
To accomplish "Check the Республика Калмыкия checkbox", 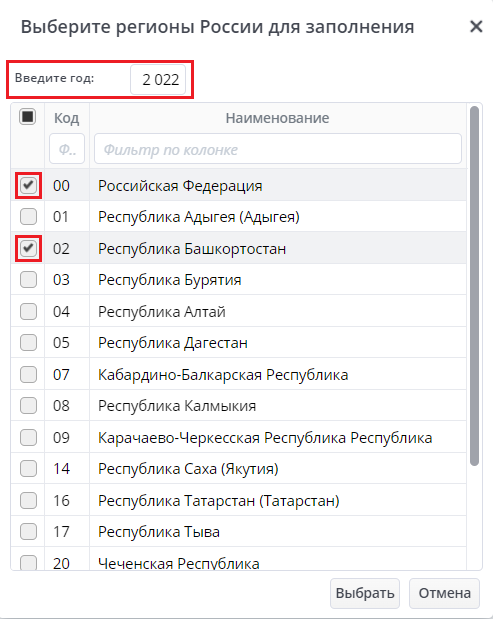I will pyautogui.click(x=28, y=405).
